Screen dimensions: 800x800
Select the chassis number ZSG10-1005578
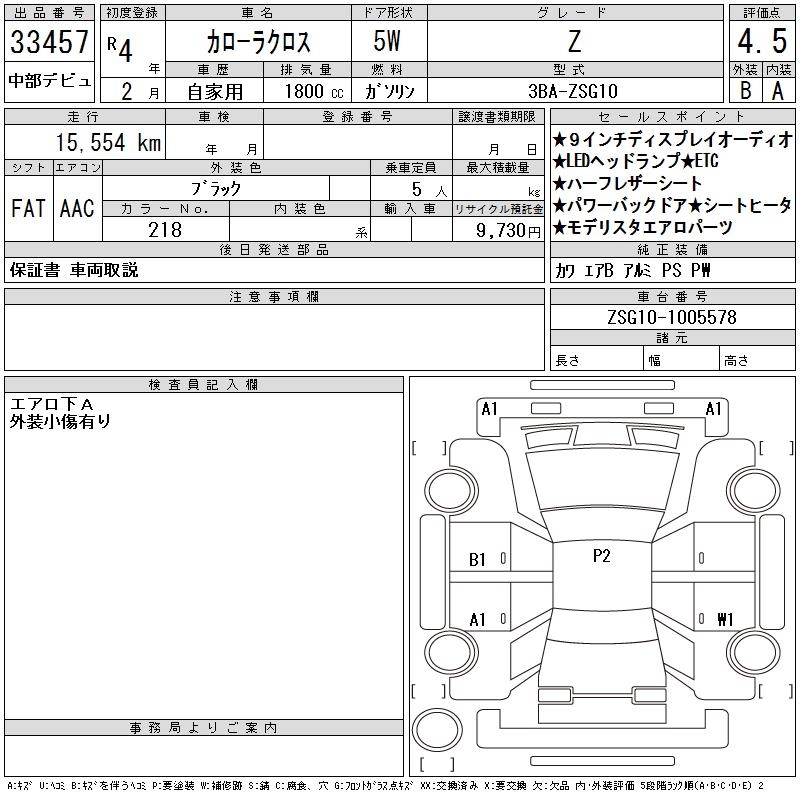point(672,317)
